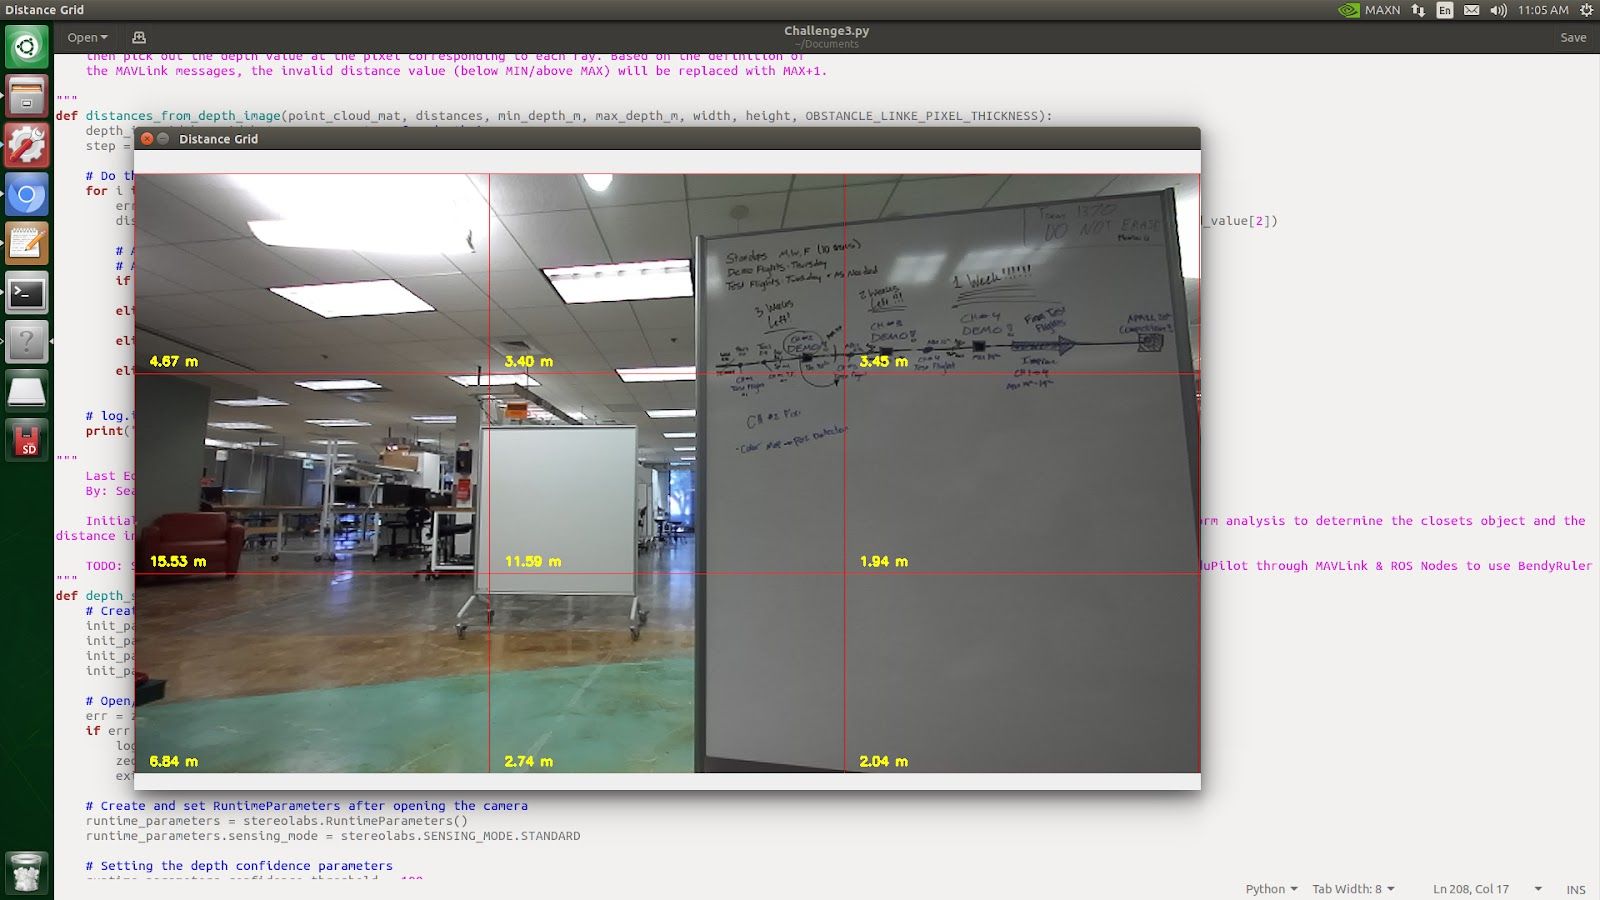Toggle the INS insert mode indicator
Image resolution: width=1600 pixels, height=900 pixels.
[x=1576, y=890]
